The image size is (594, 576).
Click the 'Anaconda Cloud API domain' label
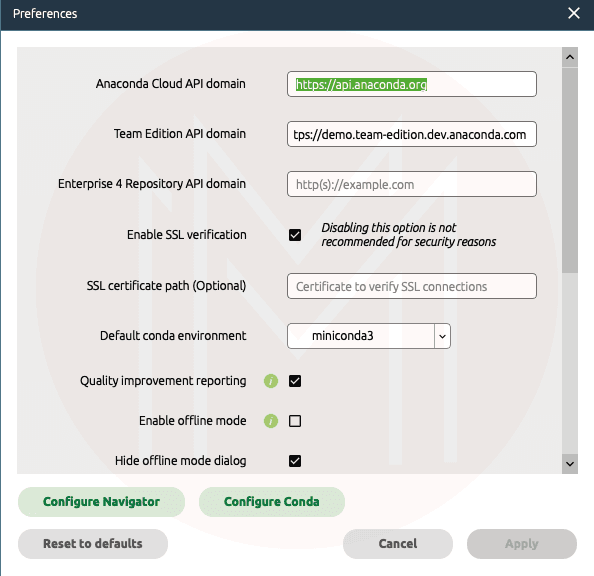click(170, 84)
